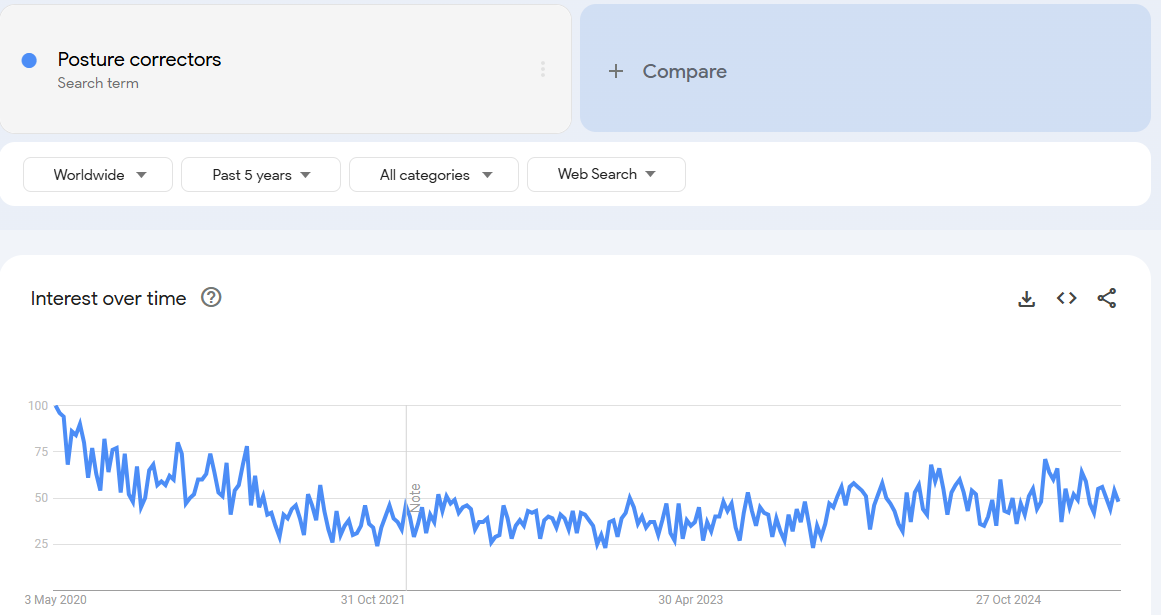Viewport: 1161px width, 615px height.
Task: Click the Search term subtitle text
Action: click(x=98, y=83)
